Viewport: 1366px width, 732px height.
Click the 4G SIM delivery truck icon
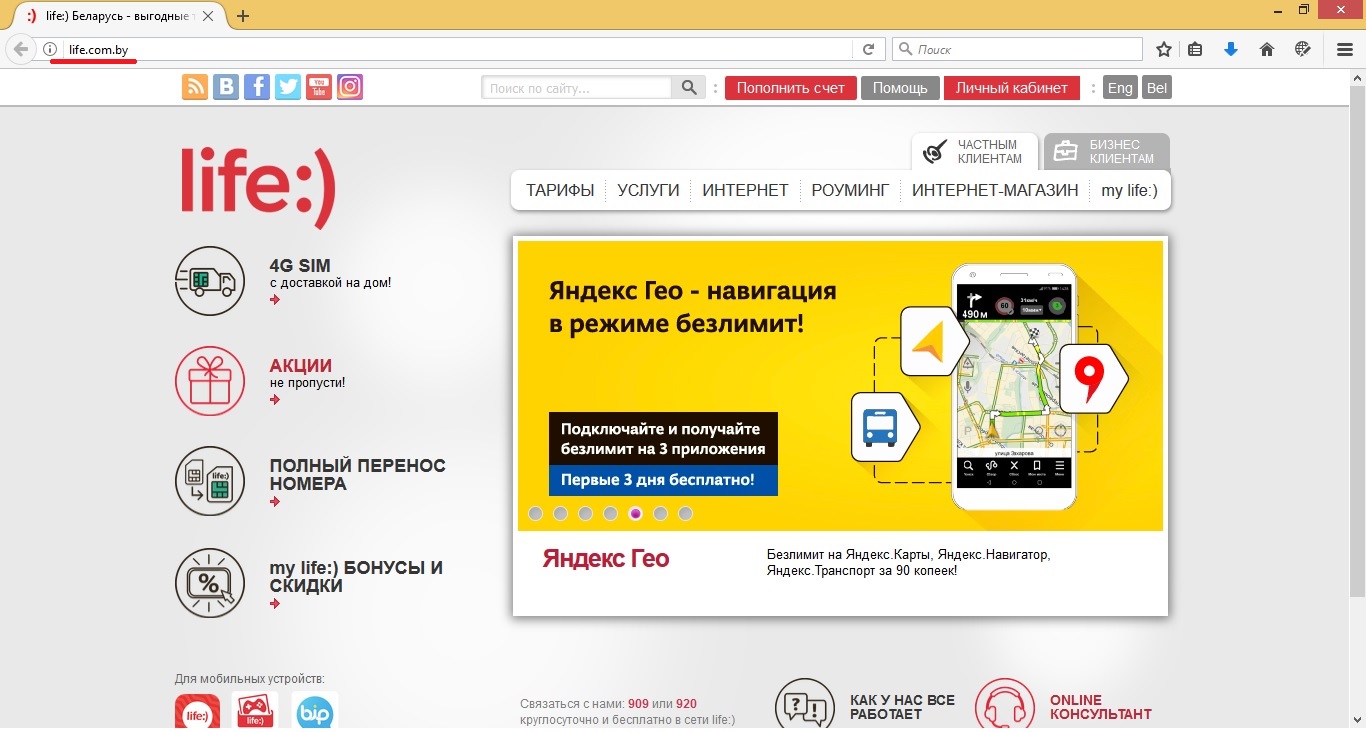(x=210, y=281)
